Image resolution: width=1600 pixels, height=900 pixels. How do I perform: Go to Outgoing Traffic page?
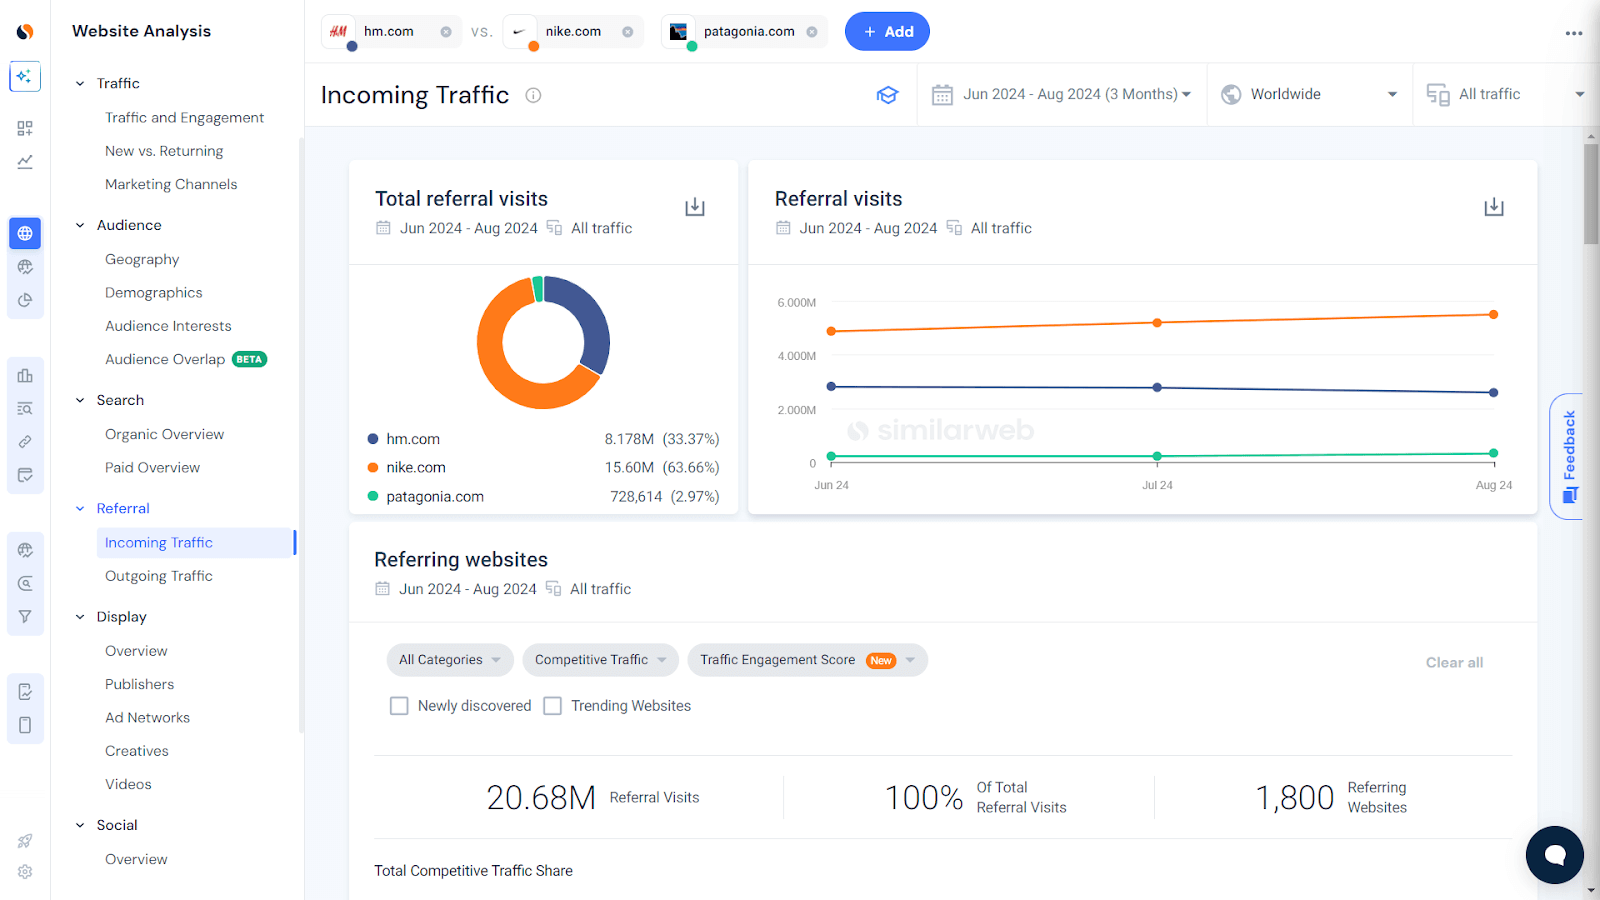158,576
